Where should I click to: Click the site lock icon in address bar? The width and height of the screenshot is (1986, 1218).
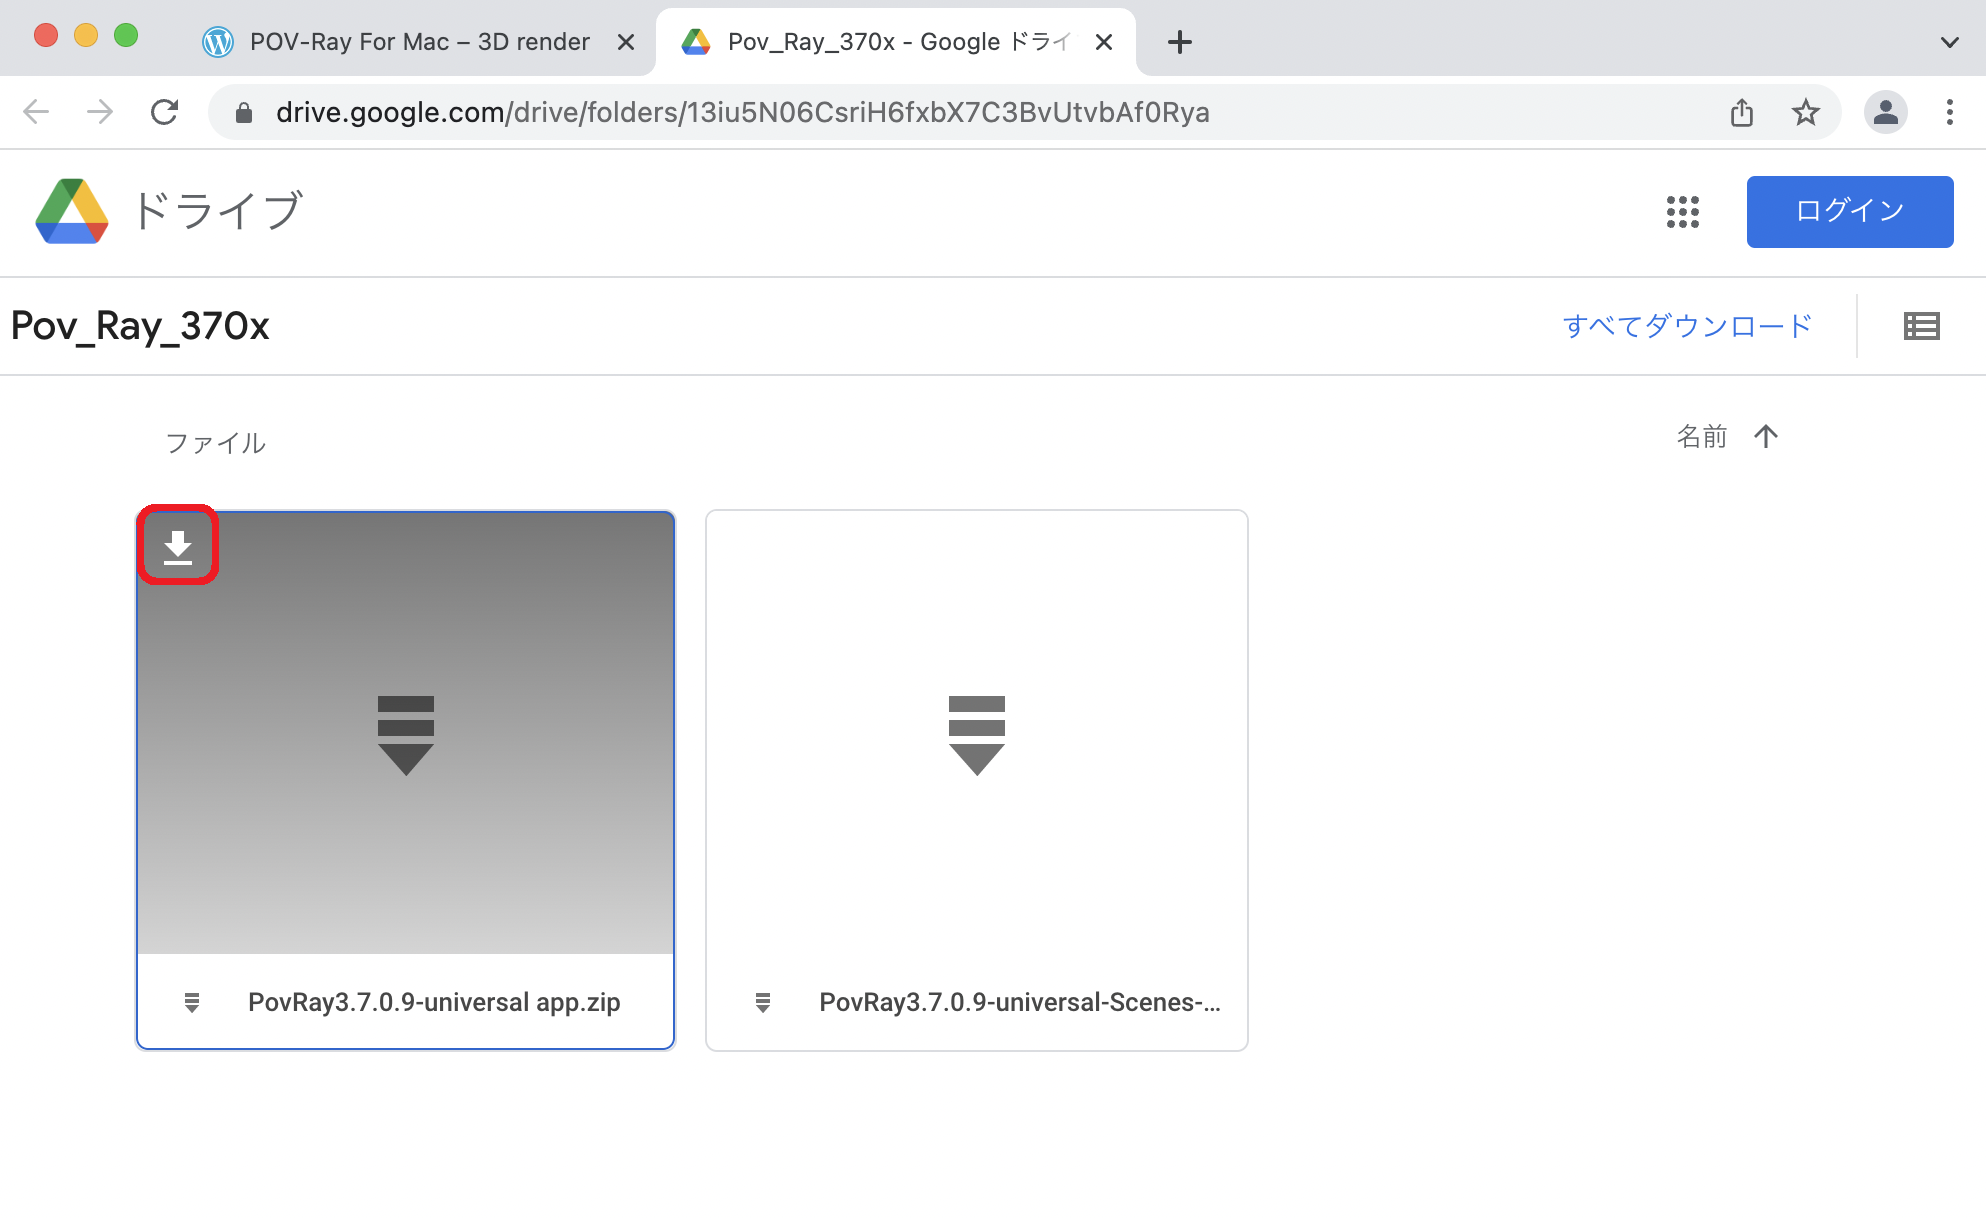pyautogui.click(x=244, y=113)
